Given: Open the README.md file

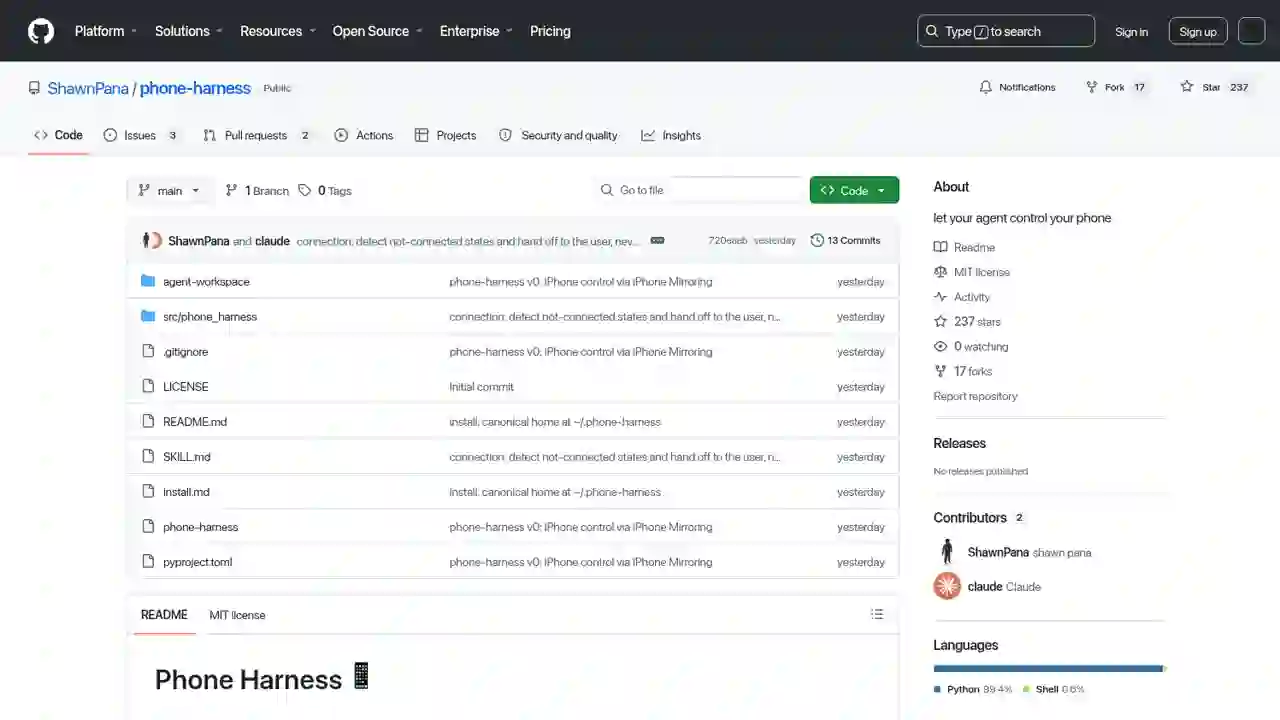Looking at the screenshot, I should 195,421.
